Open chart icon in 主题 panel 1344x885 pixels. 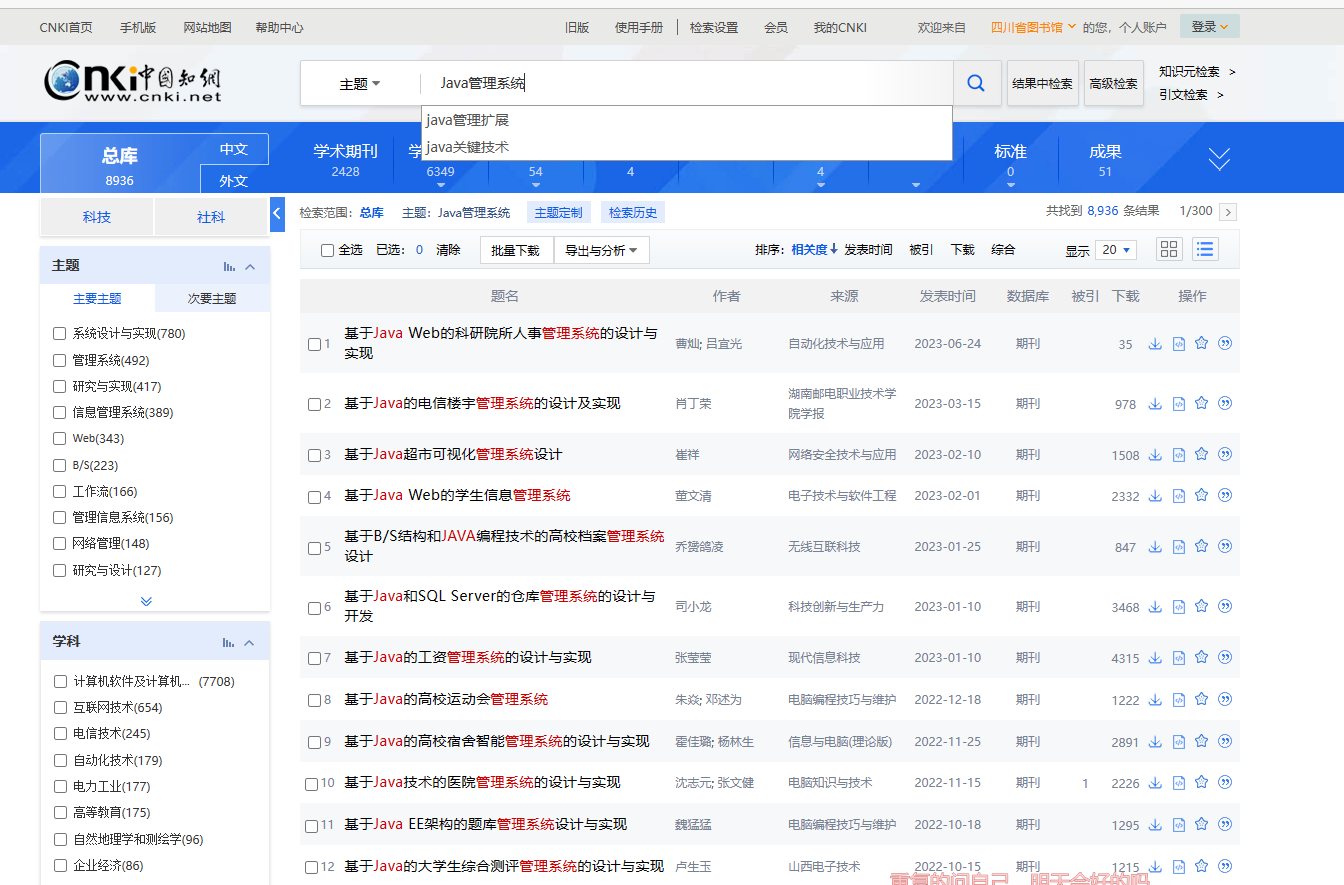click(229, 266)
